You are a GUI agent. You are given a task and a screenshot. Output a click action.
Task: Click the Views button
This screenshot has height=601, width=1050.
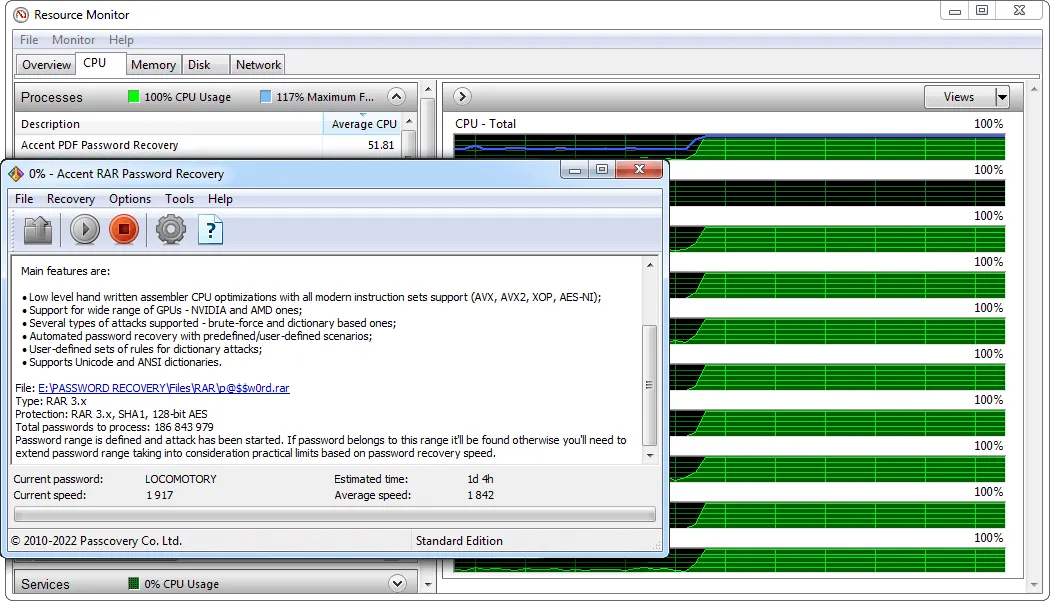click(x=959, y=97)
